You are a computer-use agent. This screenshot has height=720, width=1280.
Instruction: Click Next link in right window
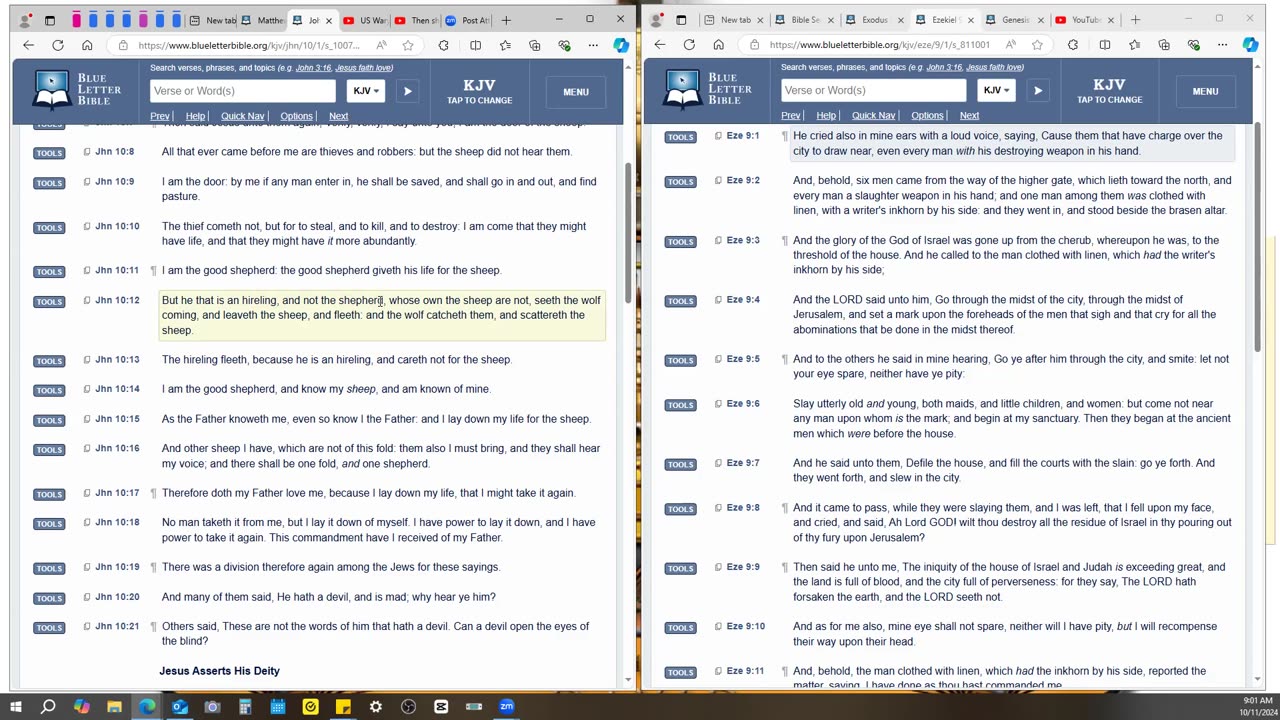[969, 116]
